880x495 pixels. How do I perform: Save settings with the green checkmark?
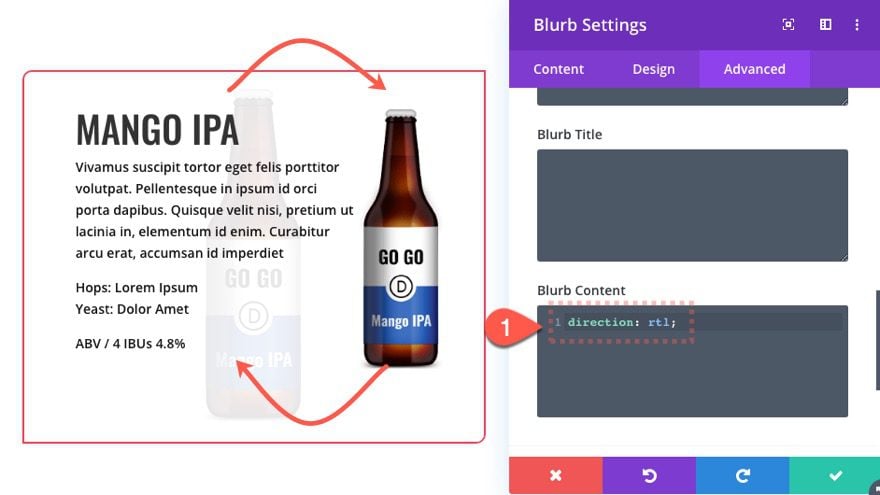coord(835,475)
